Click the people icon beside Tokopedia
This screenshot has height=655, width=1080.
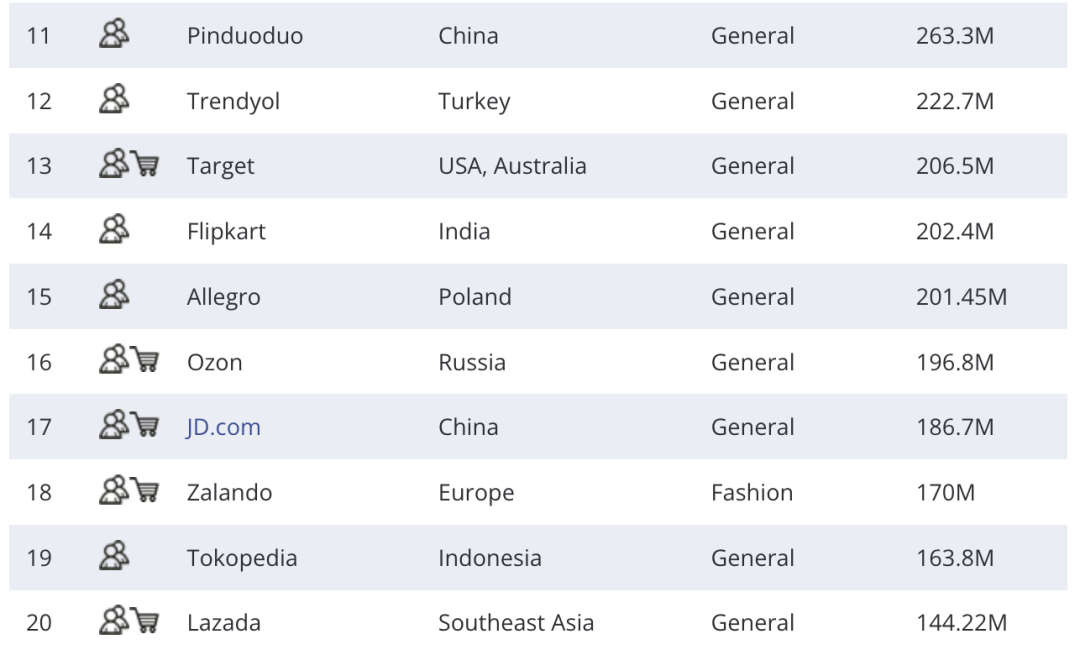coord(114,555)
